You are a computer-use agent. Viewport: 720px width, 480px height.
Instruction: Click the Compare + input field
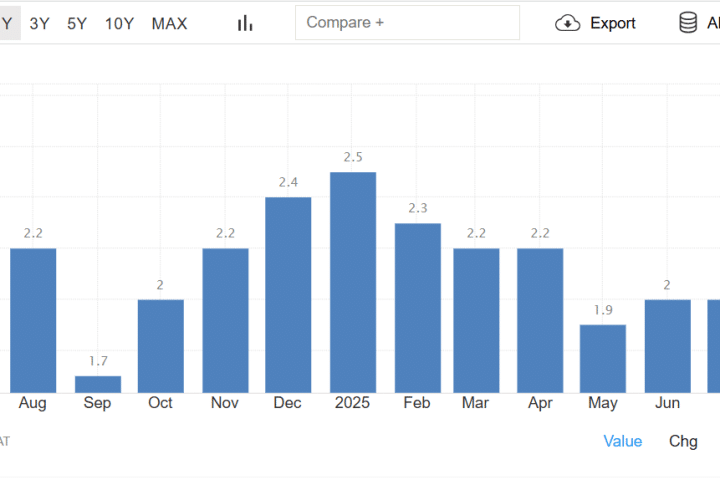(x=407, y=23)
